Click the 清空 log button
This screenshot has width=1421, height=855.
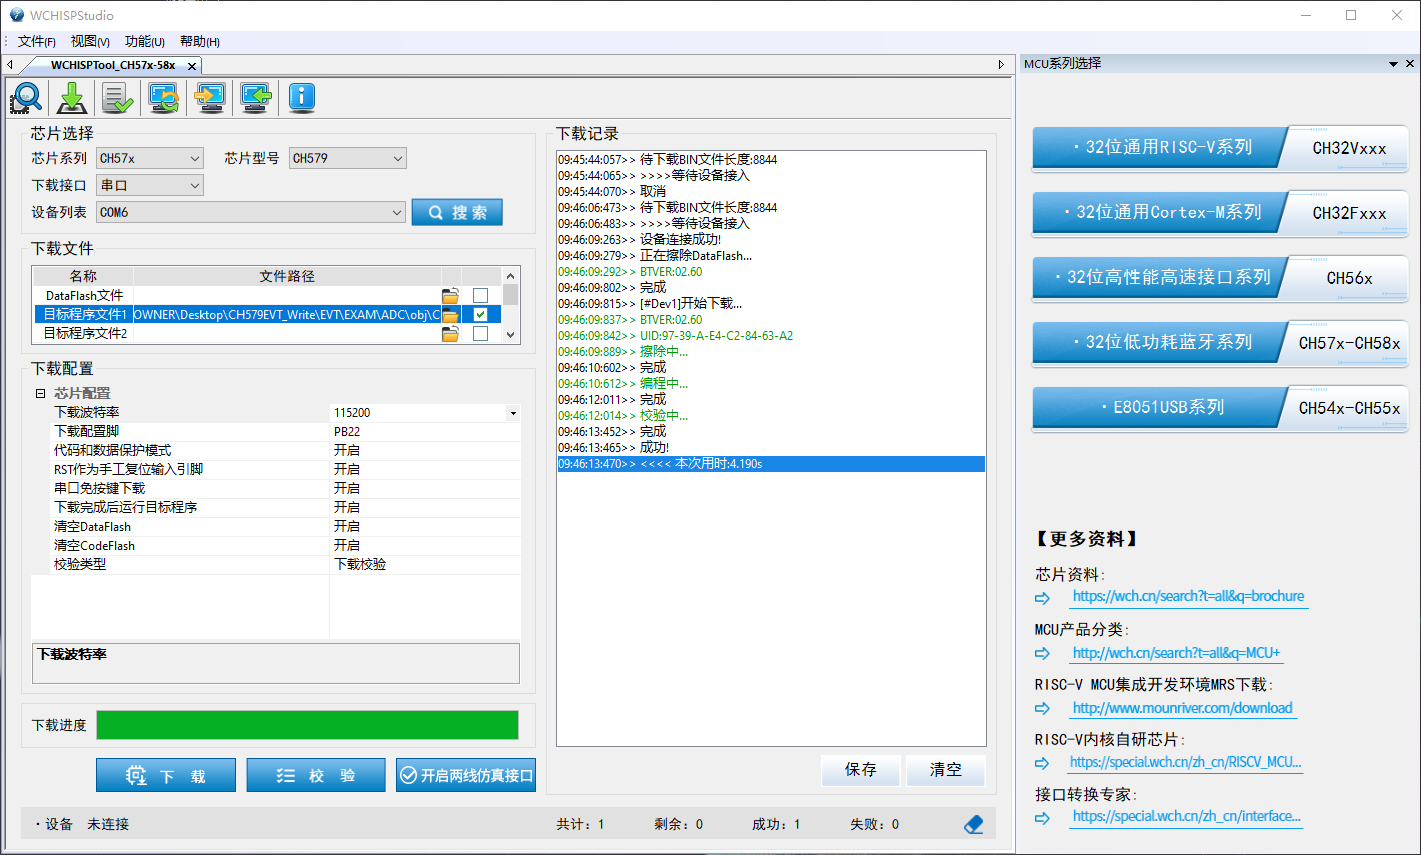pos(946,769)
